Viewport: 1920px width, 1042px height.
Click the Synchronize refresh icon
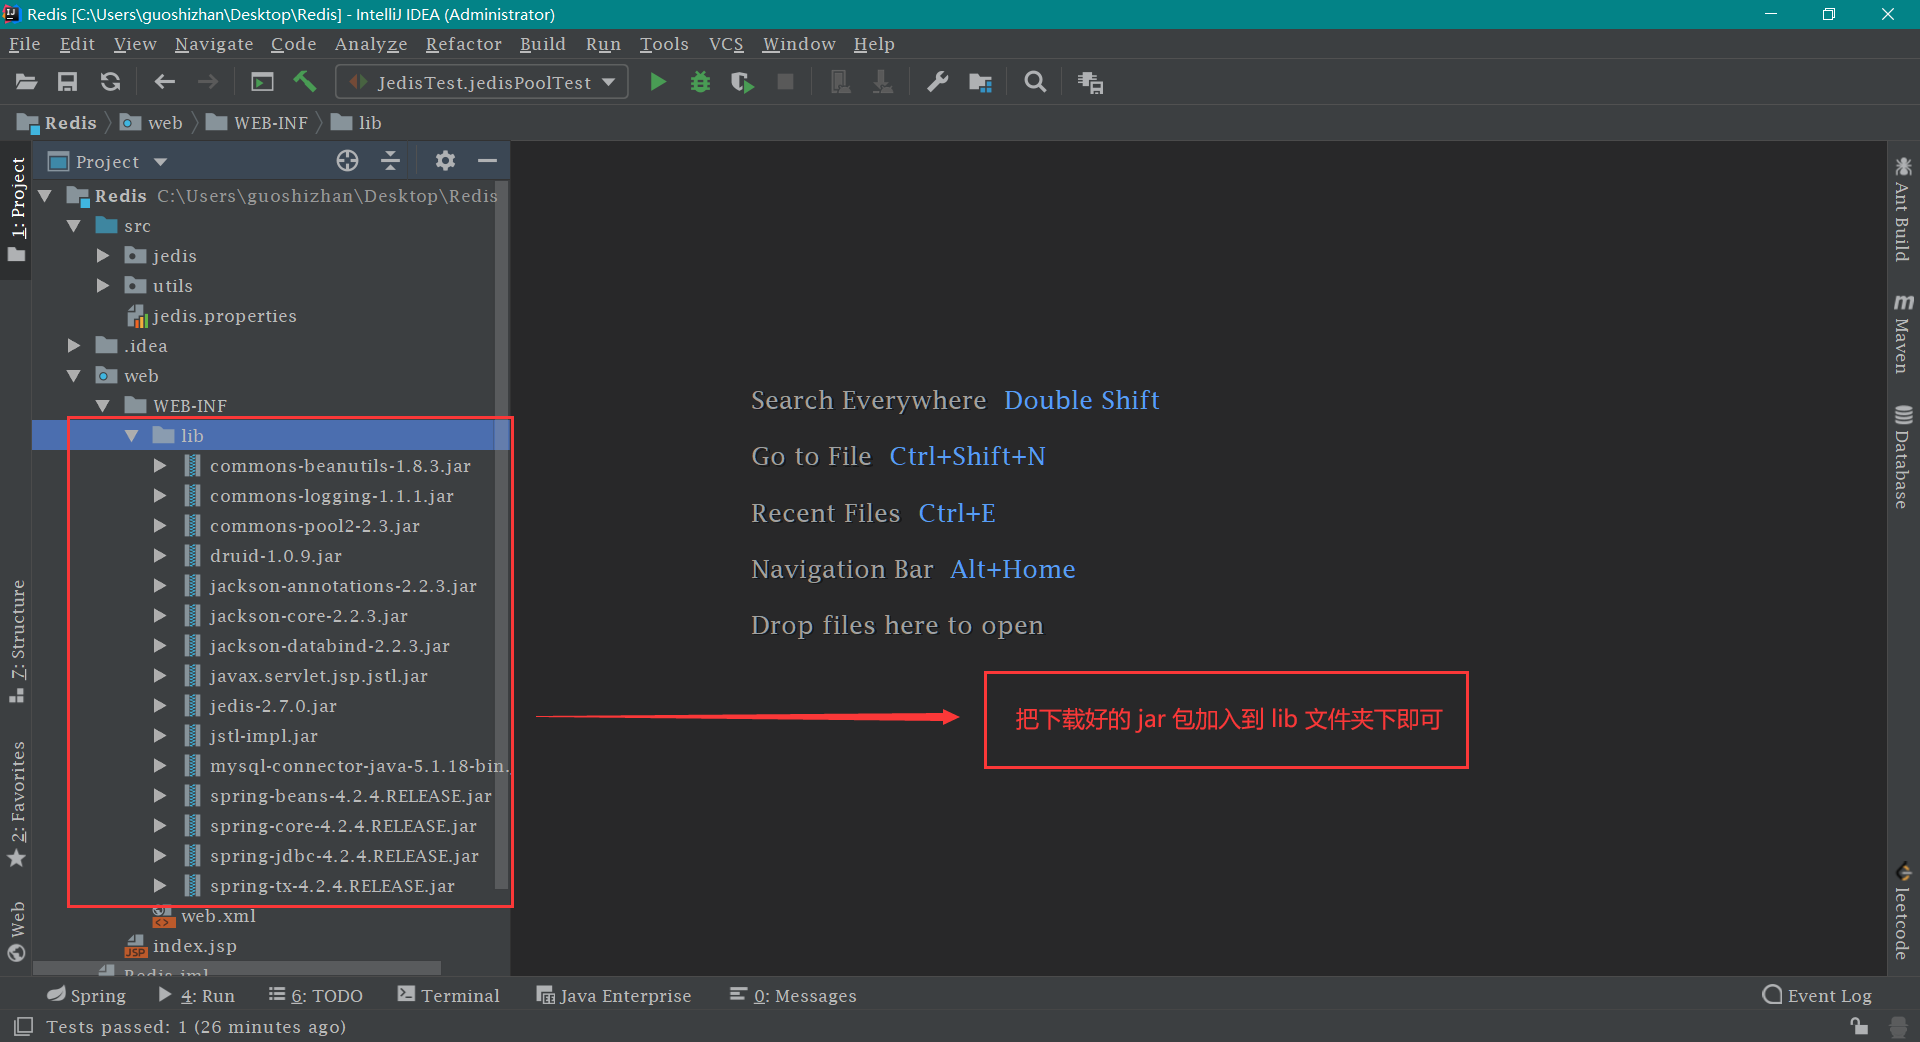tap(110, 82)
